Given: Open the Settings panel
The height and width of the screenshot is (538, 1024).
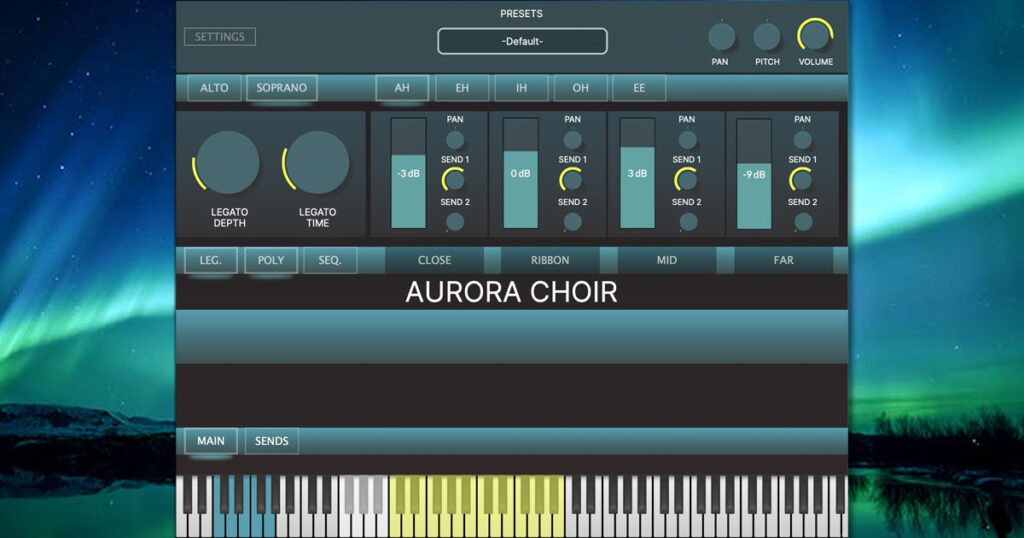Looking at the screenshot, I should point(219,37).
